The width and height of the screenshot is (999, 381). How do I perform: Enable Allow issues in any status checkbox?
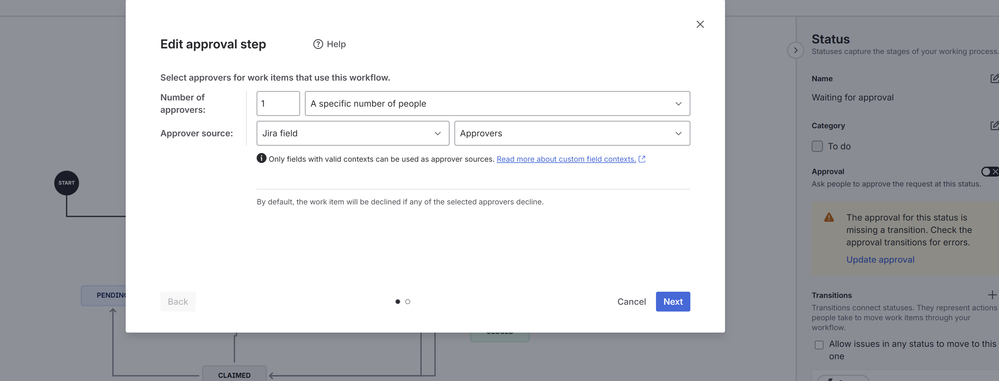(819, 345)
